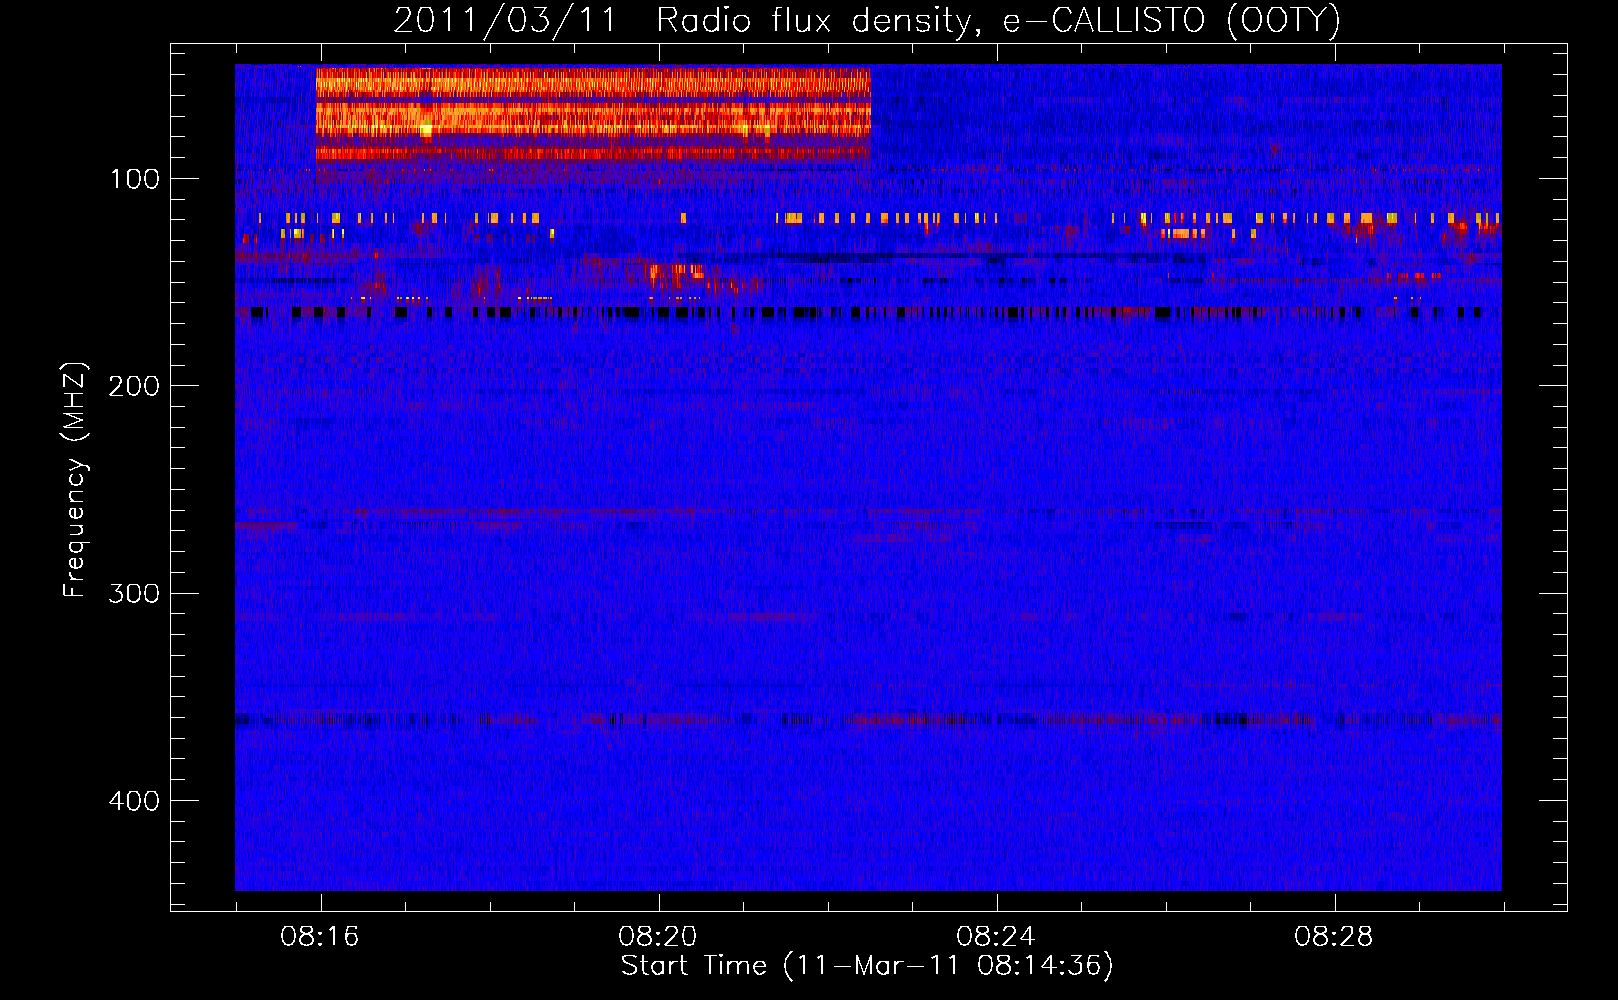This screenshot has width=1618, height=1000.
Task: Click the 300 frequency tick label
Action: point(134,594)
